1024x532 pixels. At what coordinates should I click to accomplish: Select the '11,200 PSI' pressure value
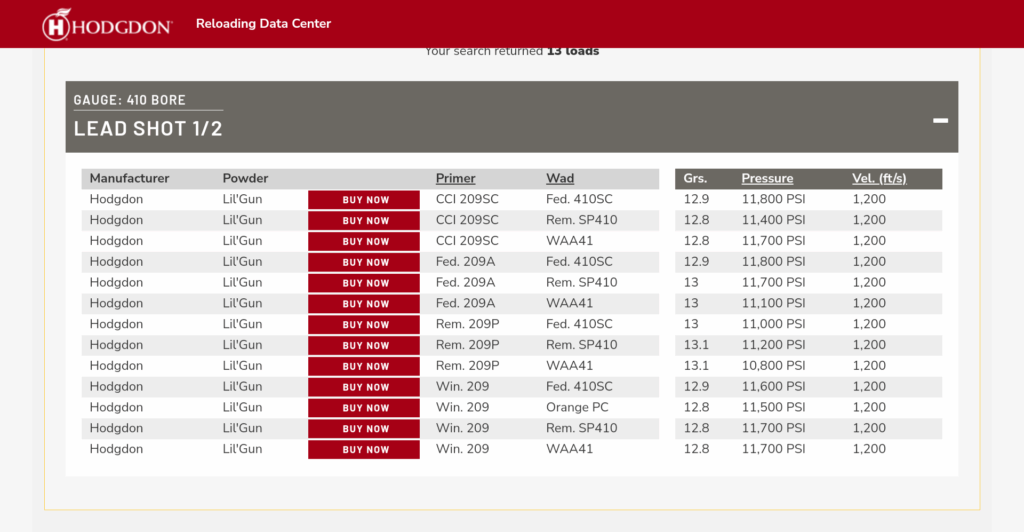tap(773, 345)
